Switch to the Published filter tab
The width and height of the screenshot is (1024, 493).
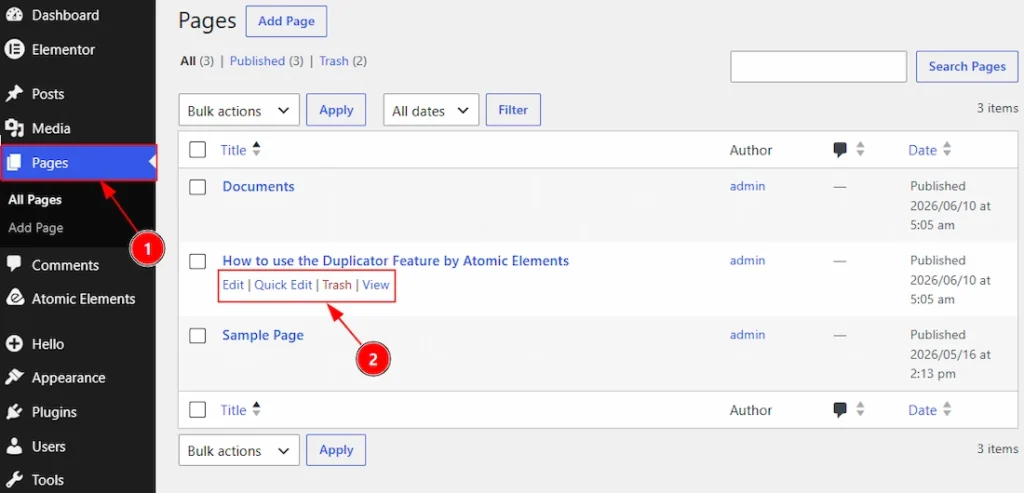pos(257,61)
